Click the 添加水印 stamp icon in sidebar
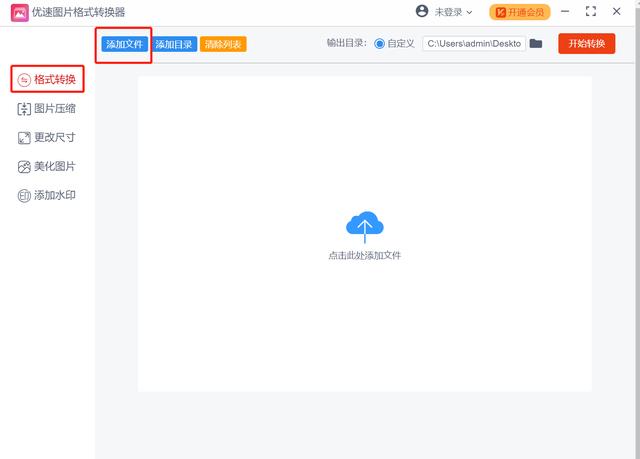This screenshot has width=640, height=459. click(24, 196)
